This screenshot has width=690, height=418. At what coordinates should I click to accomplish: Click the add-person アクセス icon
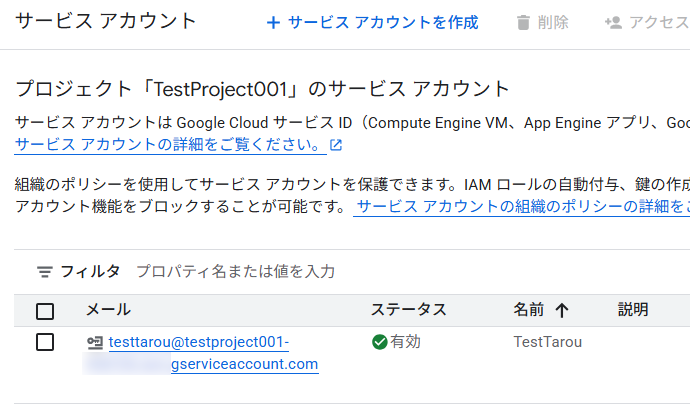pos(612,23)
